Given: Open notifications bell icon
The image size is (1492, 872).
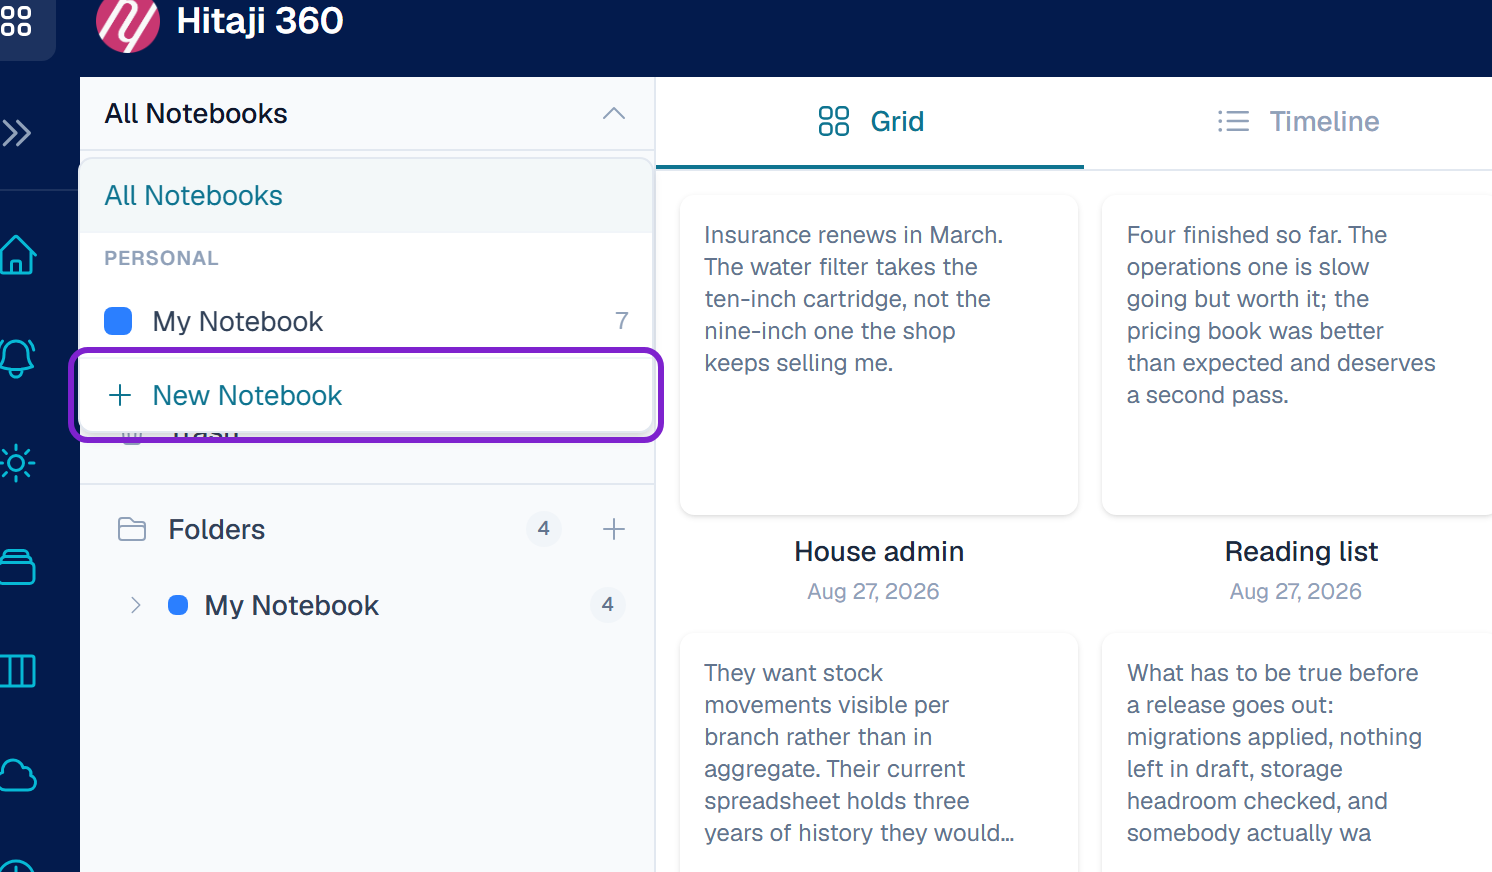Looking at the screenshot, I should click(18, 357).
